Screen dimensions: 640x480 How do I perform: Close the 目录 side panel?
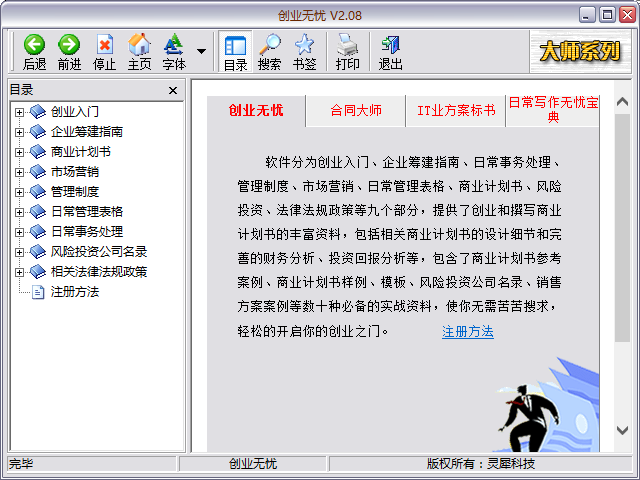point(173,90)
